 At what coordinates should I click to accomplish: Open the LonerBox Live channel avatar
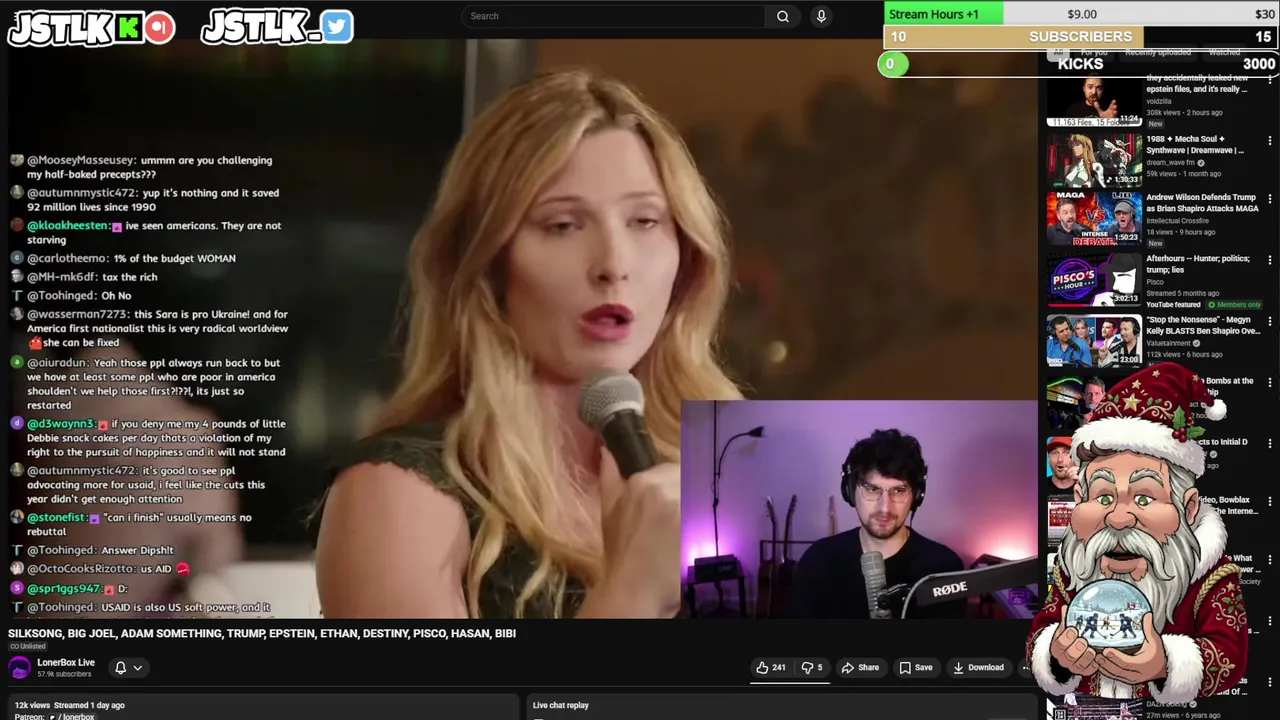[x=20, y=668]
